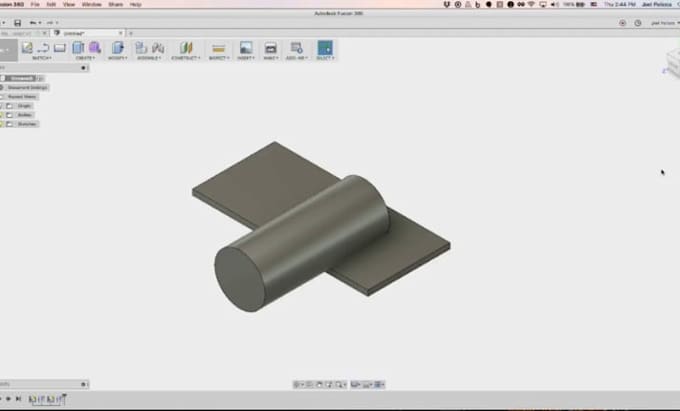The height and width of the screenshot is (411, 680).
Task: Click timeline skip-to-end button
Action: click(x=19, y=399)
